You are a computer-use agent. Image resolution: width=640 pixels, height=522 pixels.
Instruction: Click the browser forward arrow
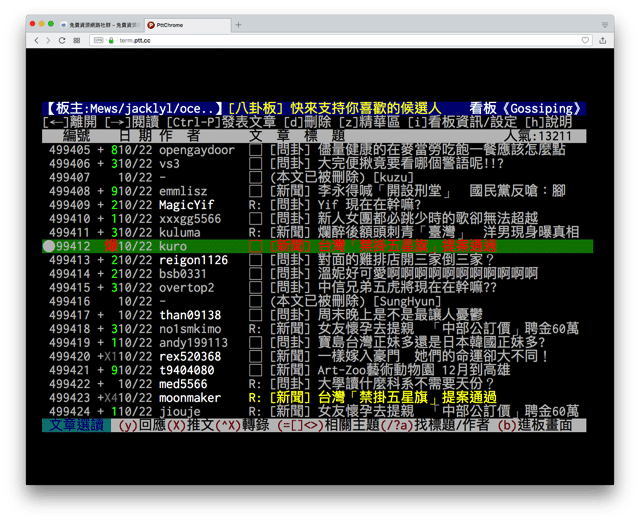(x=49, y=41)
